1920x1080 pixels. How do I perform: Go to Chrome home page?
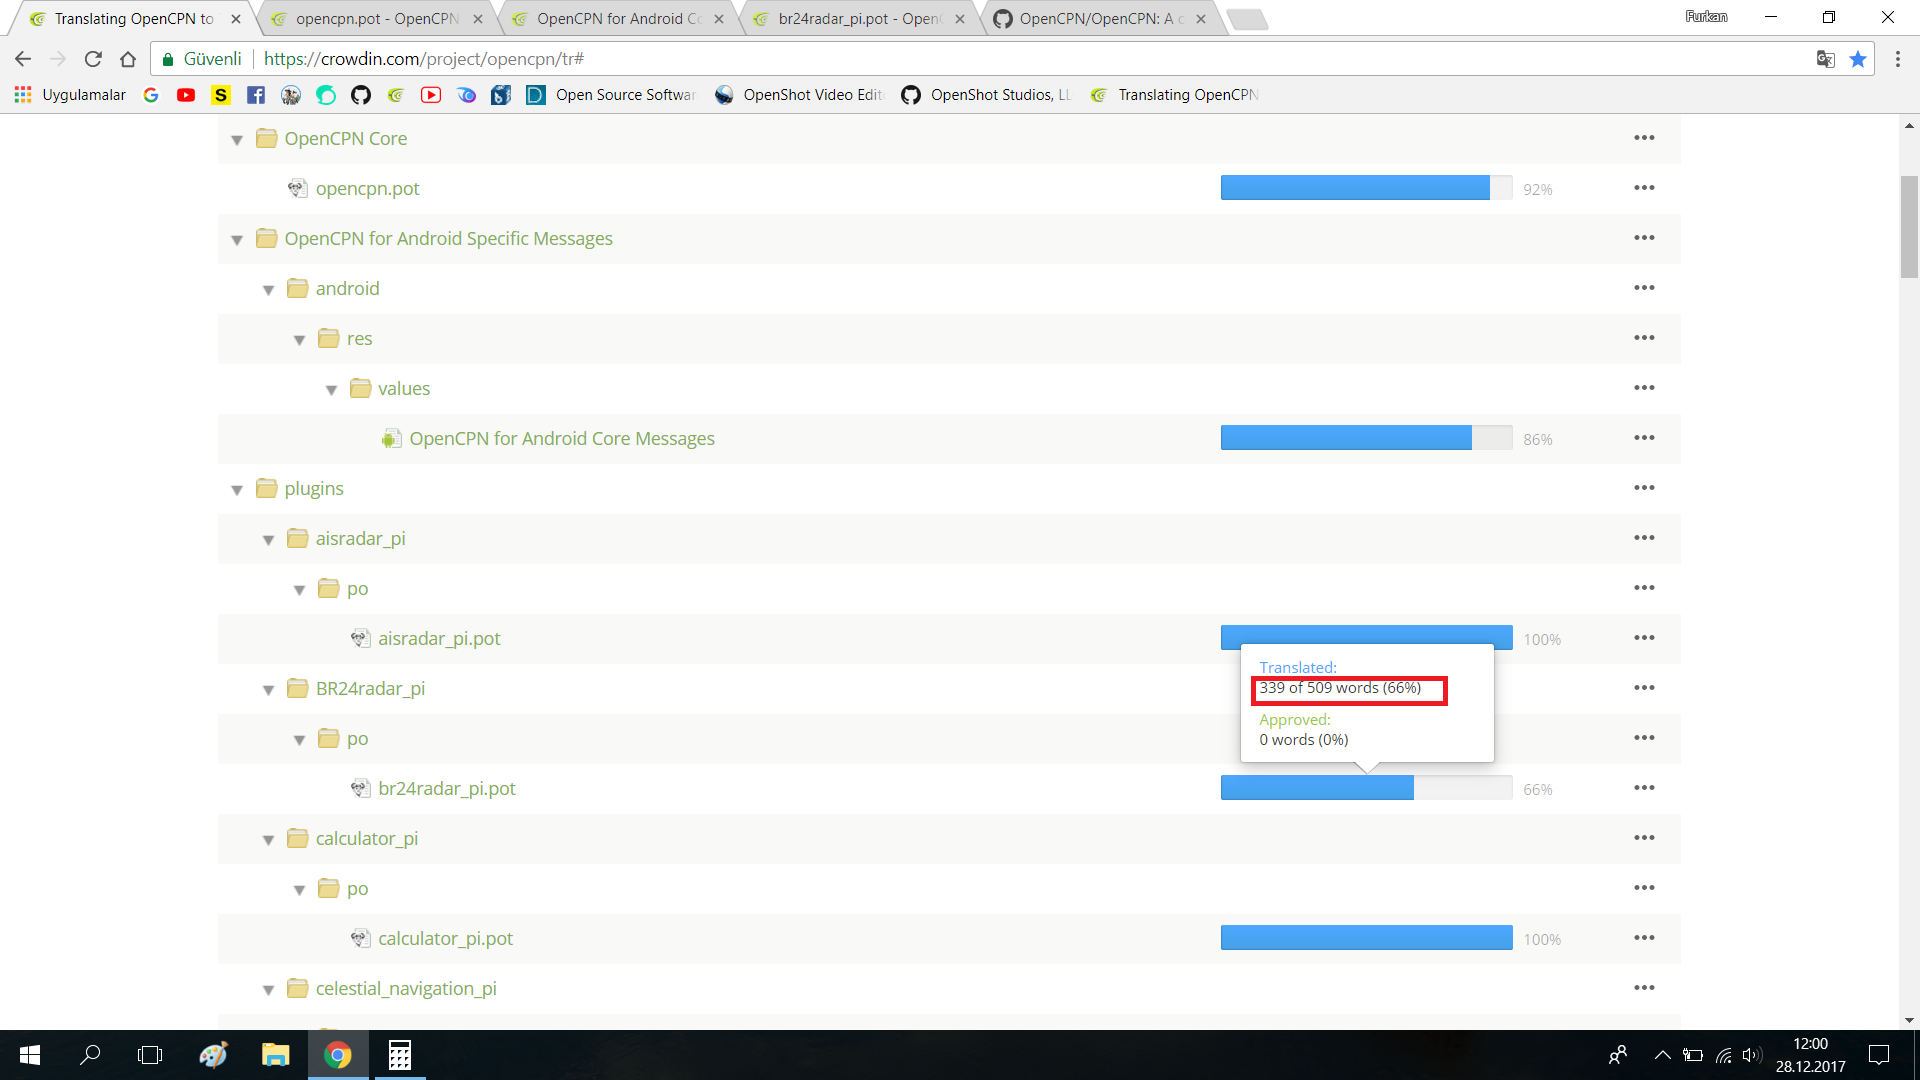point(128,59)
